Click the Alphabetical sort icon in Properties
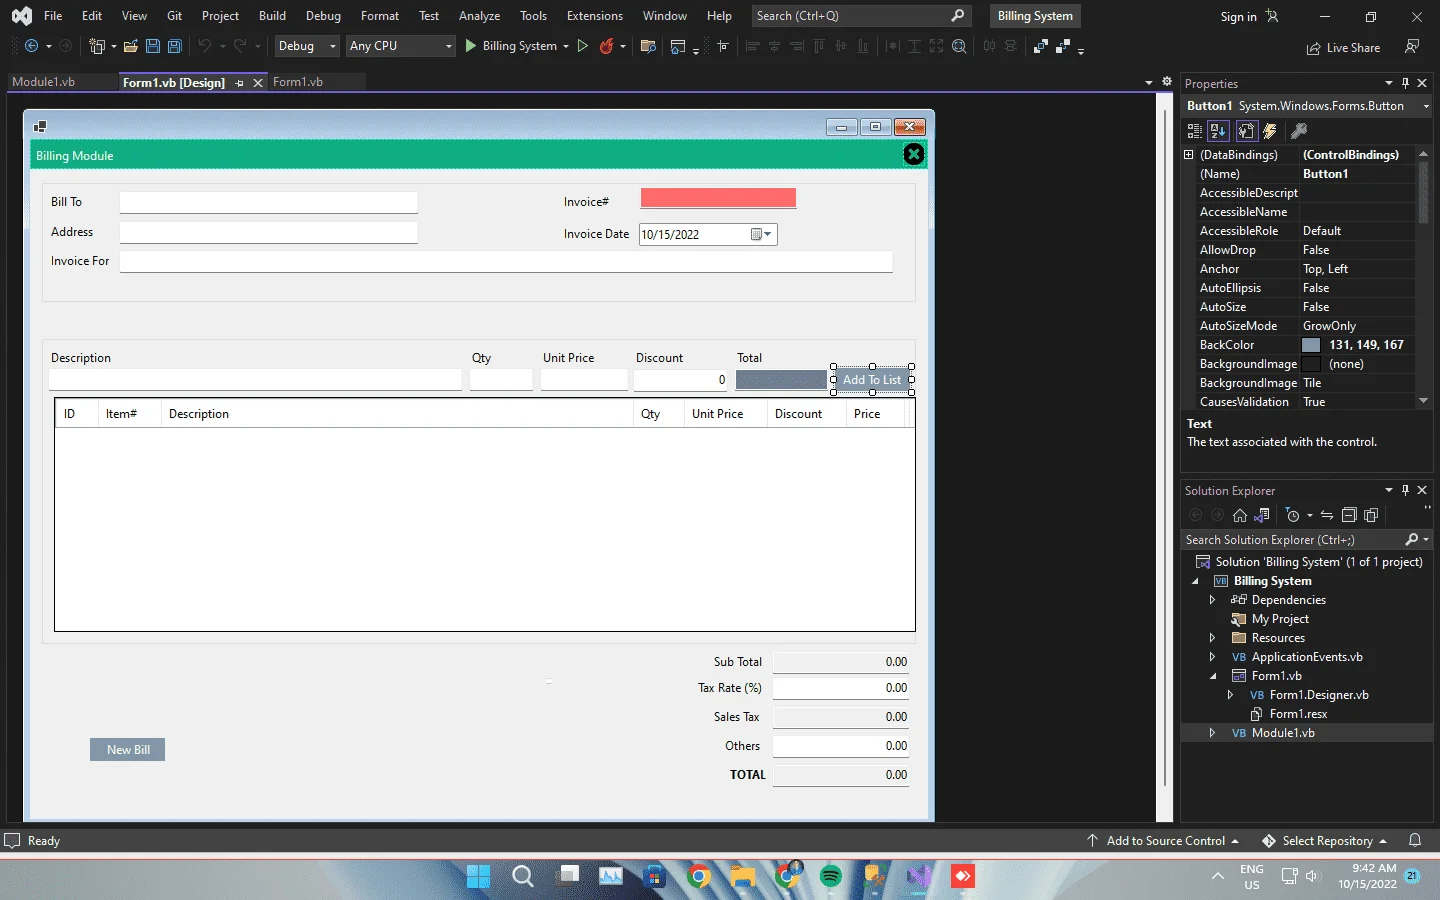Image resolution: width=1440 pixels, height=900 pixels. coord(1217,131)
